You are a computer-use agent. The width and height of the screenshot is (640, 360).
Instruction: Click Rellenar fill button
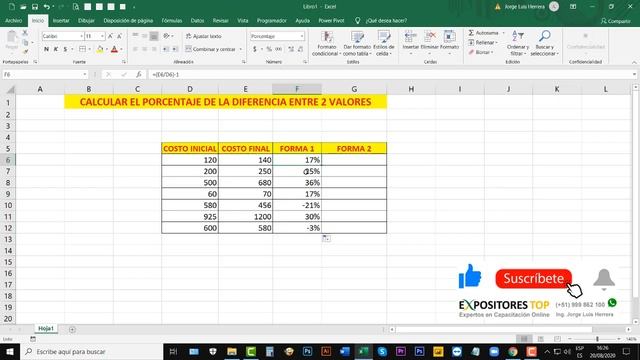483,42
